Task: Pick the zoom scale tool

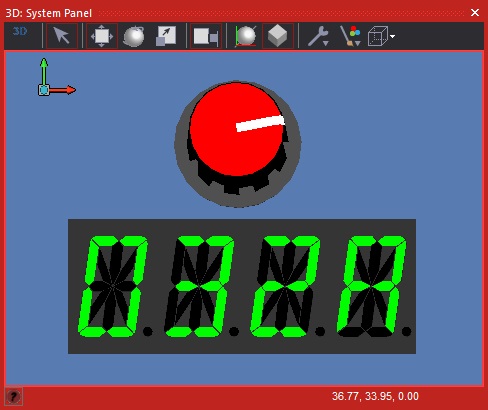Action: (x=166, y=36)
